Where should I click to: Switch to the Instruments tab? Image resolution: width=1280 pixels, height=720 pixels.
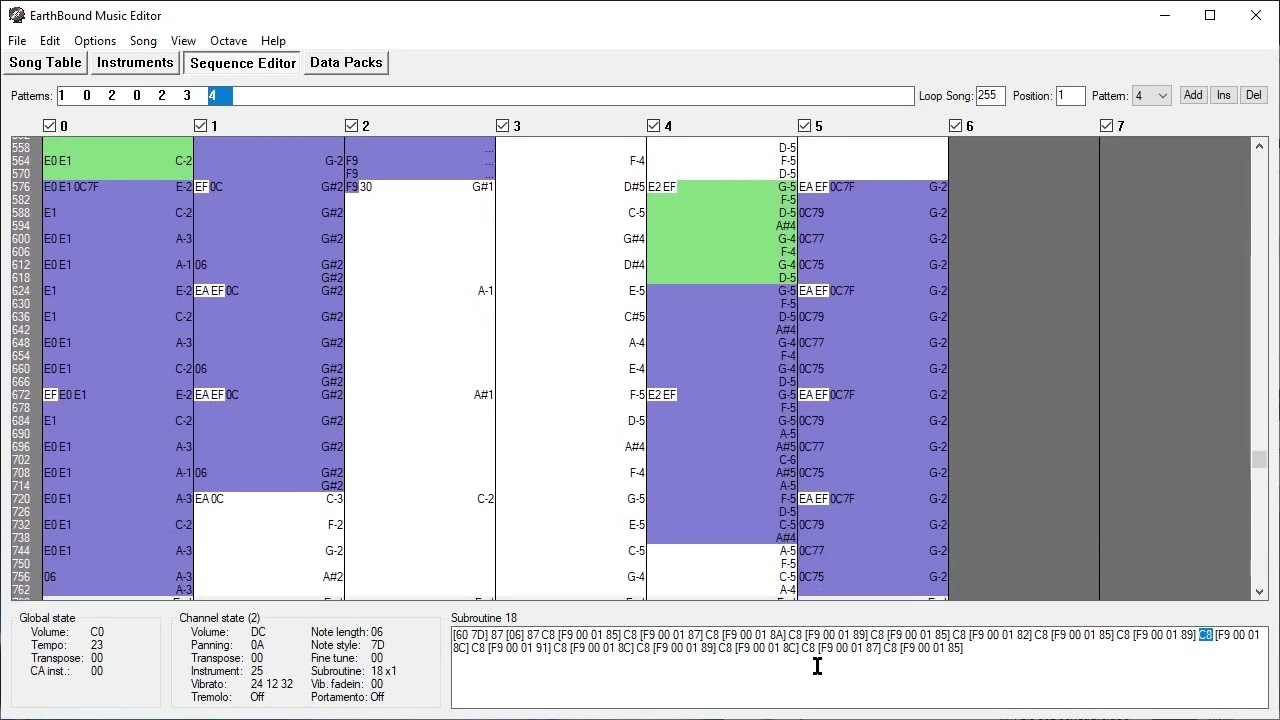coord(135,63)
